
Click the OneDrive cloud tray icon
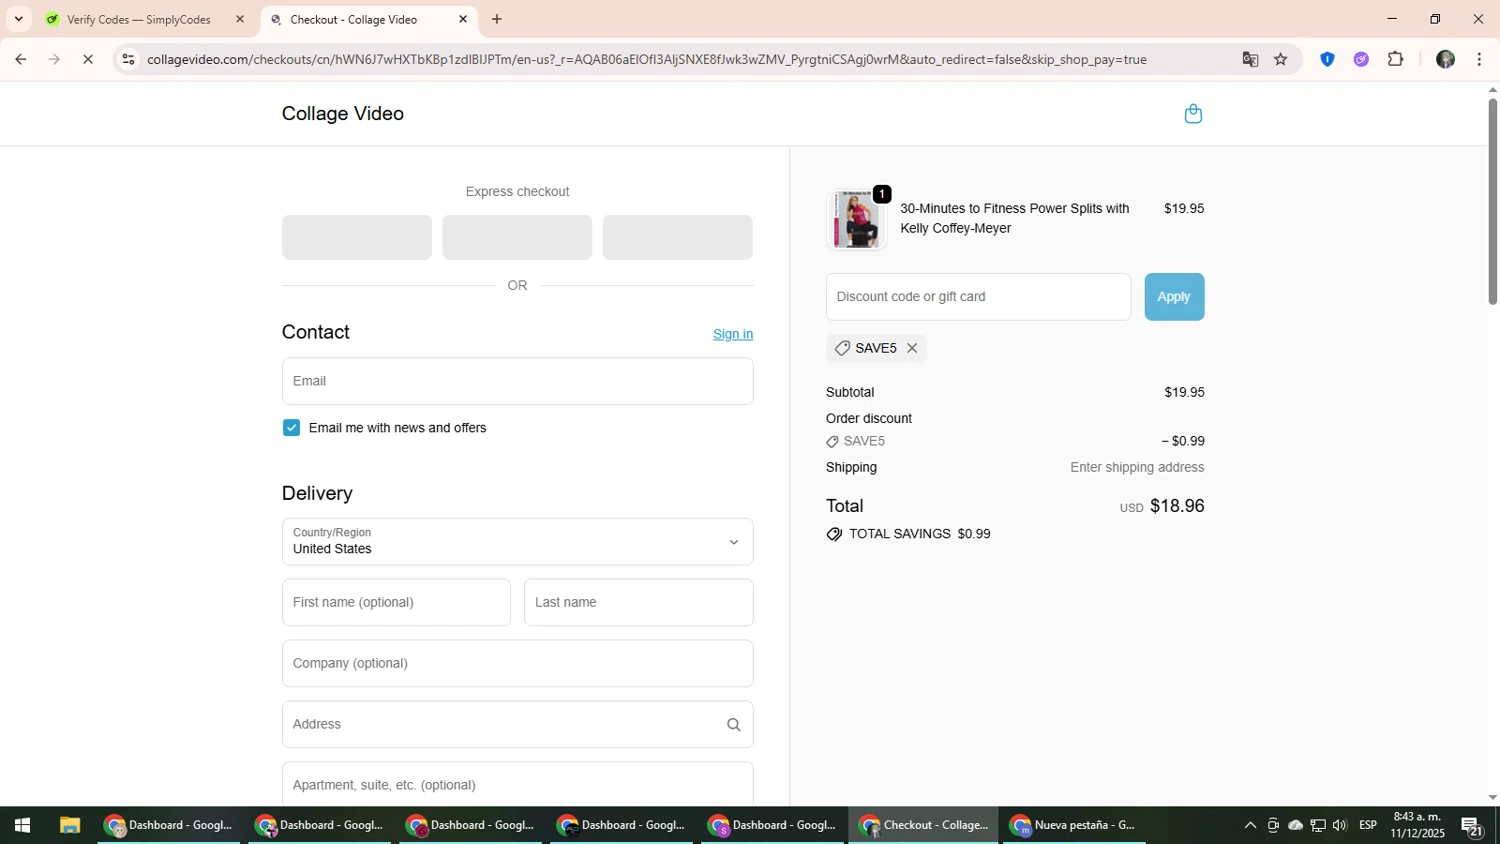point(1296,825)
